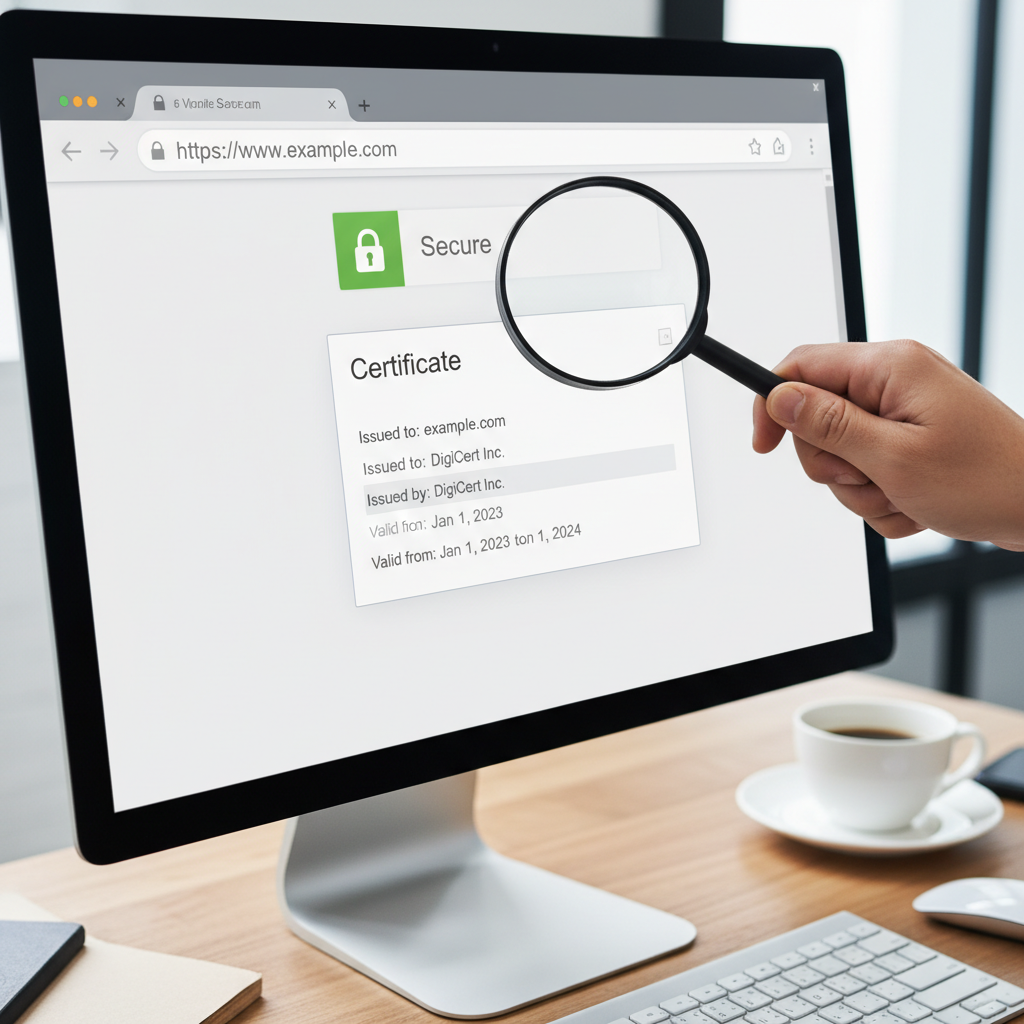This screenshot has width=1024, height=1024.
Task: Click the back navigation arrow
Action: (x=71, y=150)
